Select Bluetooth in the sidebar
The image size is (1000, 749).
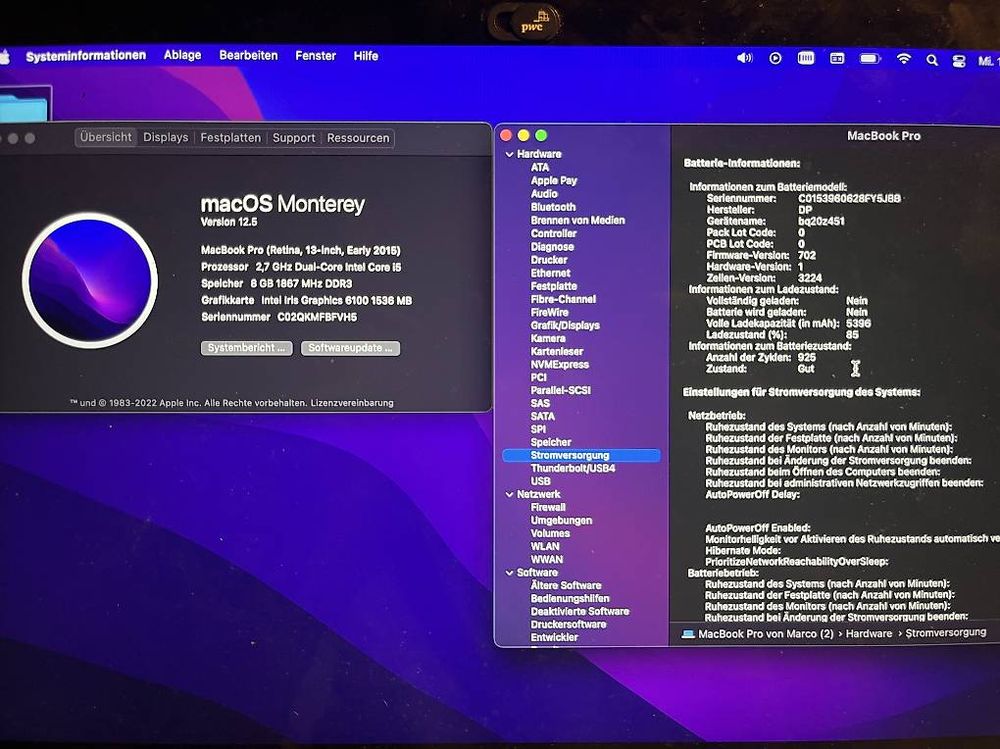pos(553,207)
